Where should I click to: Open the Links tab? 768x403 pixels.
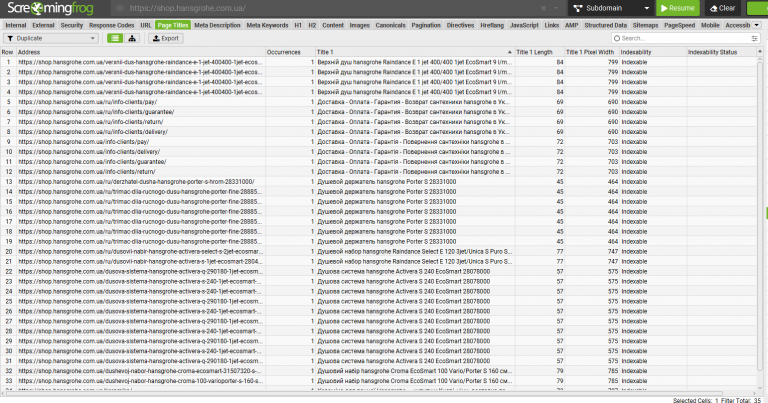pos(552,25)
